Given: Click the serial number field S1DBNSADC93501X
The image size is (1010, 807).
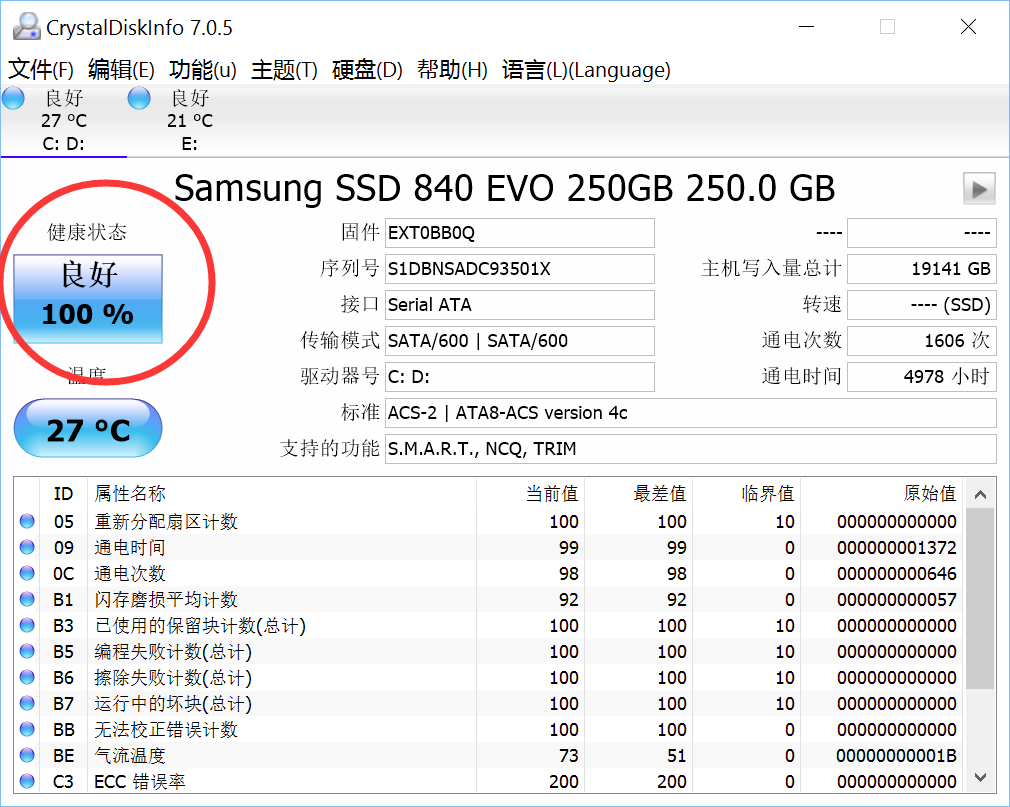Looking at the screenshot, I should [520, 269].
